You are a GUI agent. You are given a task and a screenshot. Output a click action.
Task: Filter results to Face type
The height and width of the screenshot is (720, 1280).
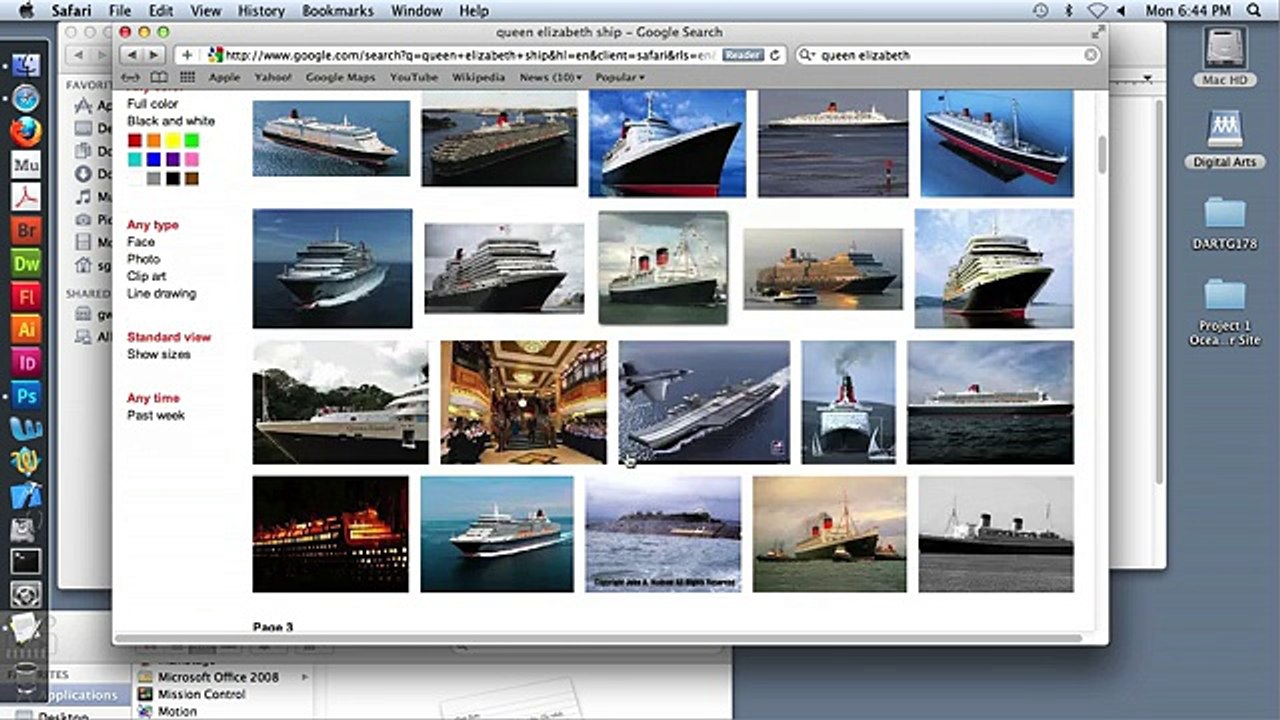tap(141, 242)
